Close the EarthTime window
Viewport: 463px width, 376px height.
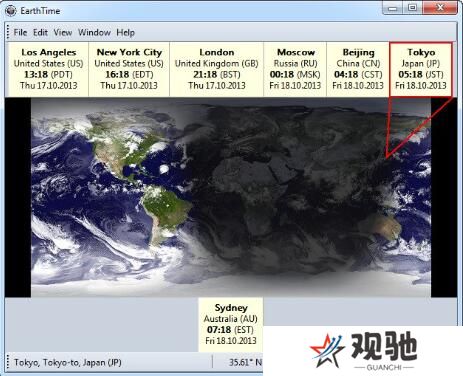click(x=440, y=8)
